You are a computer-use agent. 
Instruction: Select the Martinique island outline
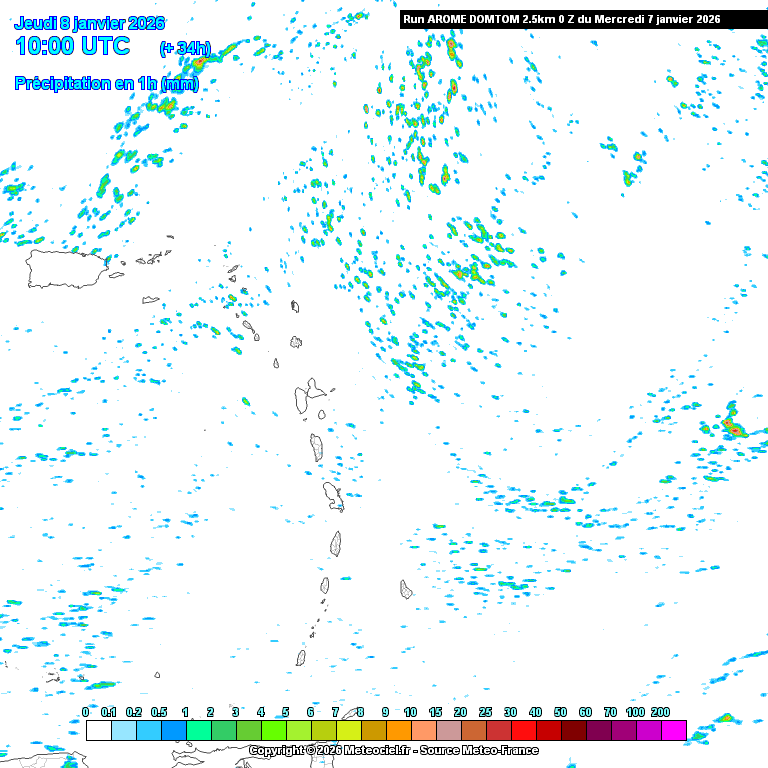coord(333,493)
